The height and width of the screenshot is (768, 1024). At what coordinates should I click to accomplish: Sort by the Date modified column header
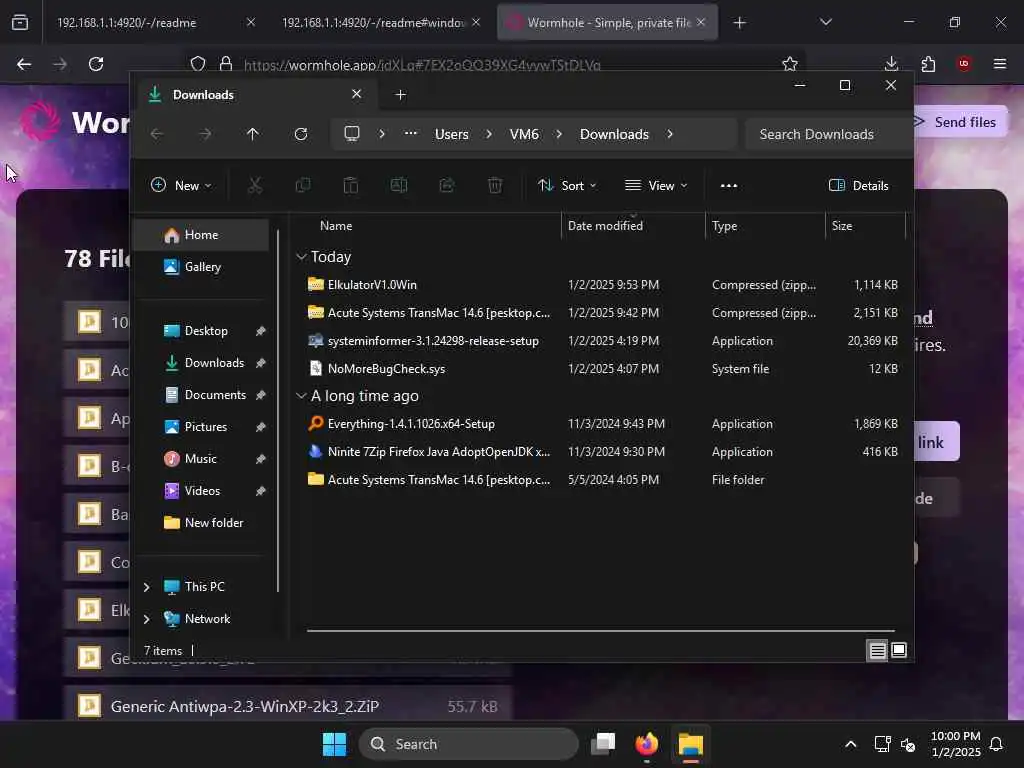[x=632, y=226]
